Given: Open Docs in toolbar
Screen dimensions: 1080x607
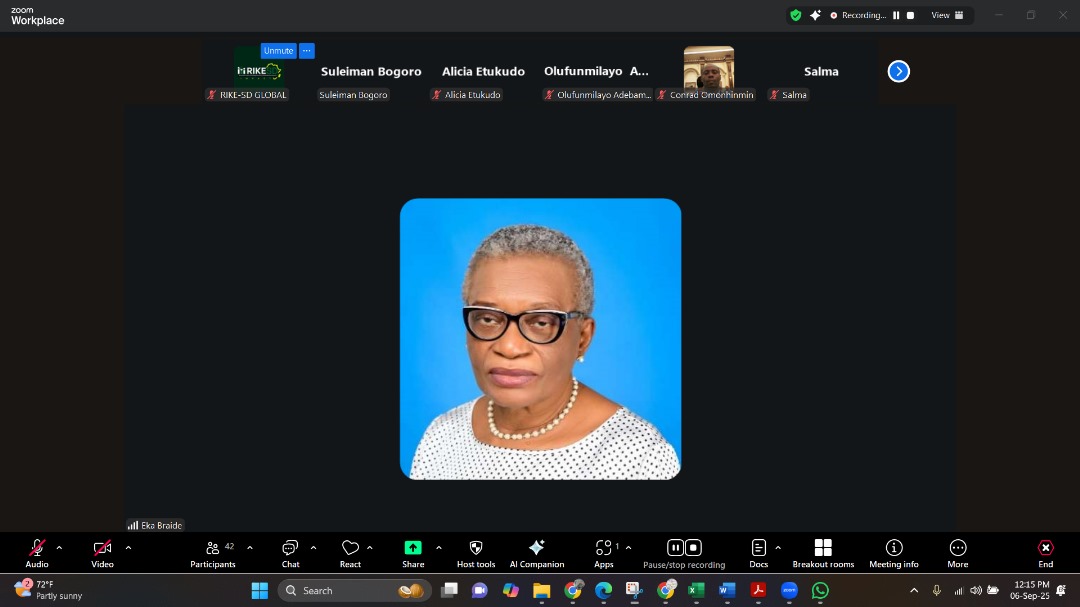Looking at the screenshot, I should tap(758, 553).
